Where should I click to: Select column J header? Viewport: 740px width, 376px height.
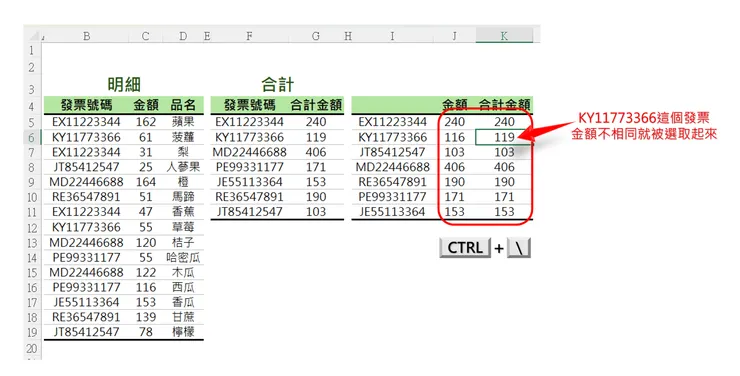click(454, 36)
